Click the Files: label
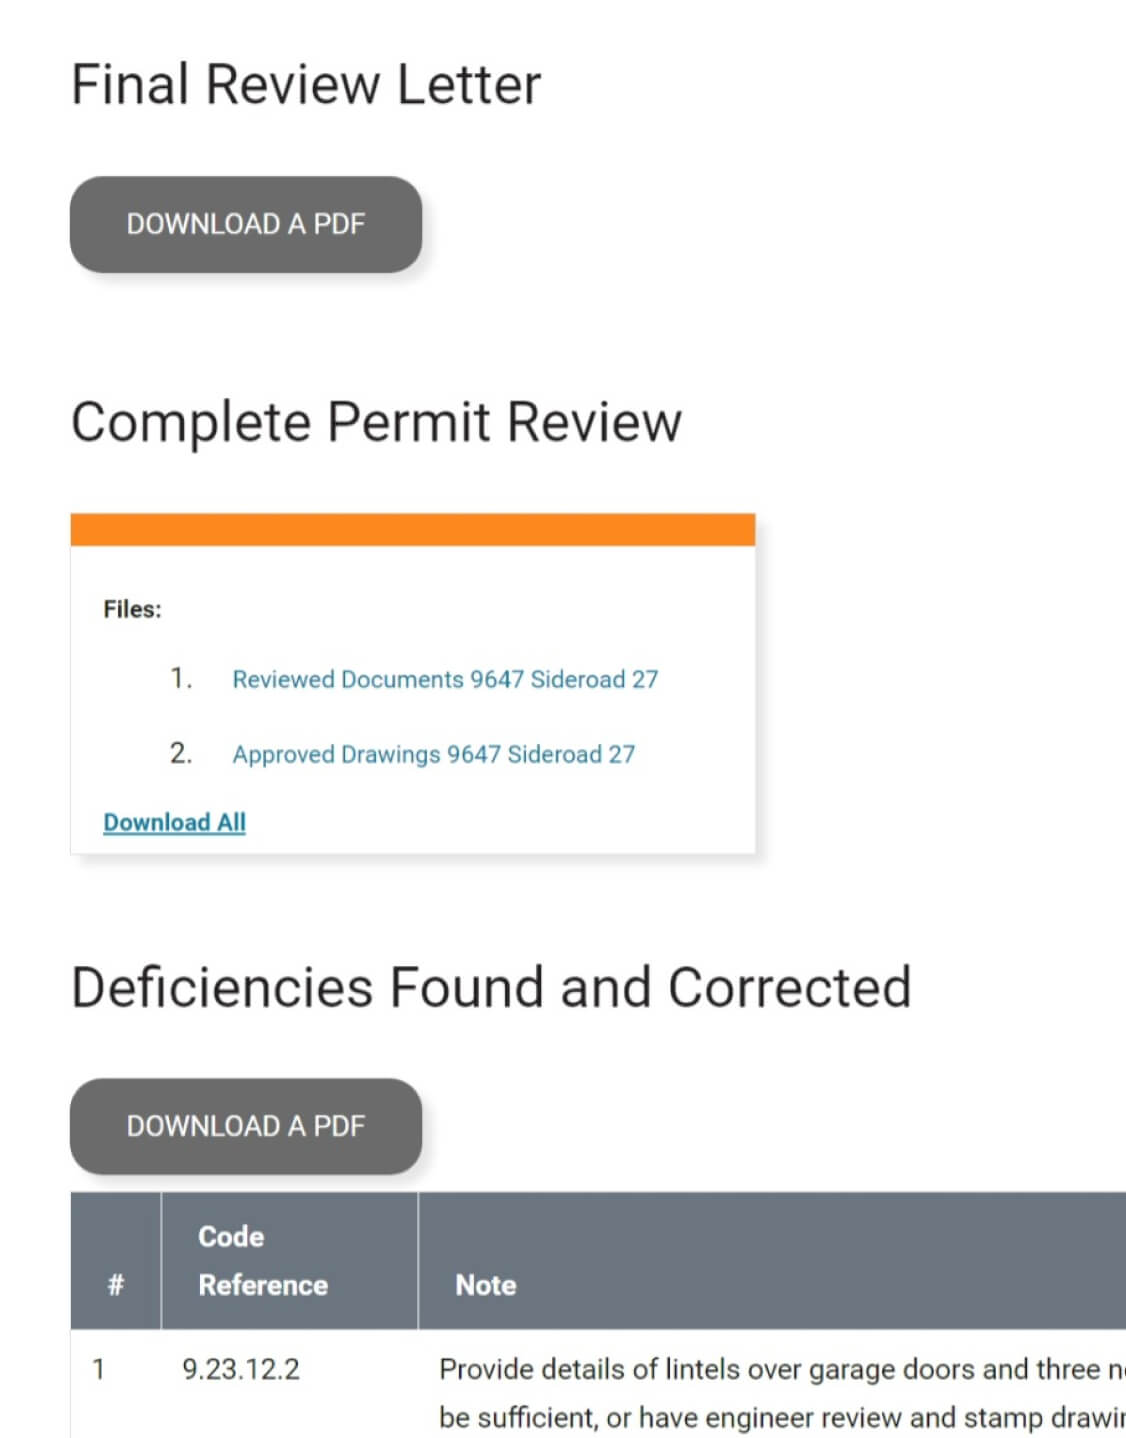1126x1438 pixels. pyautogui.click(x=133, y=609)
